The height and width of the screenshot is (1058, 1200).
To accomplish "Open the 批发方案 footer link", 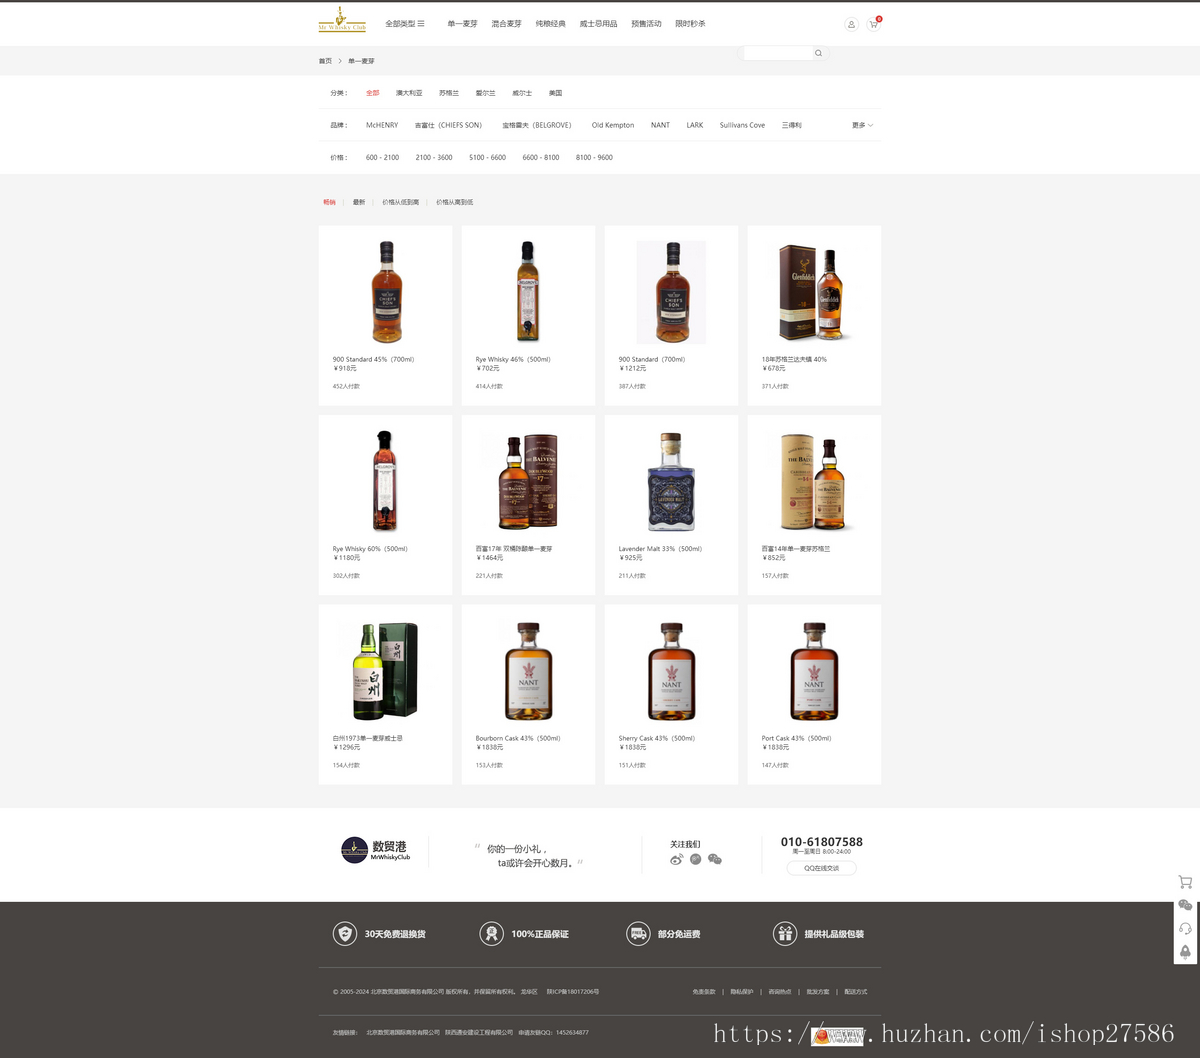I will point(818,992).
